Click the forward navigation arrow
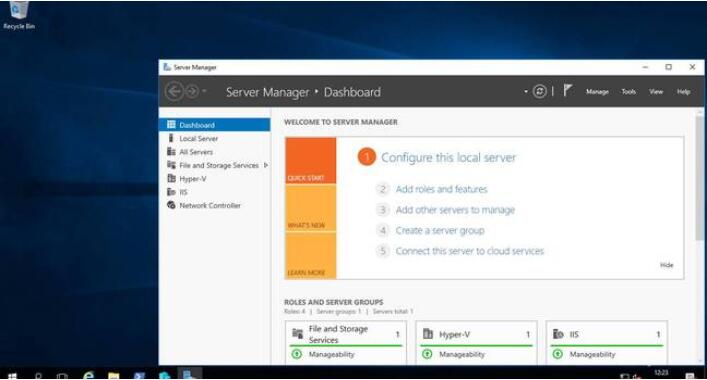The height and width of the screenshot is (380, 707). click(x=192, y=92)
